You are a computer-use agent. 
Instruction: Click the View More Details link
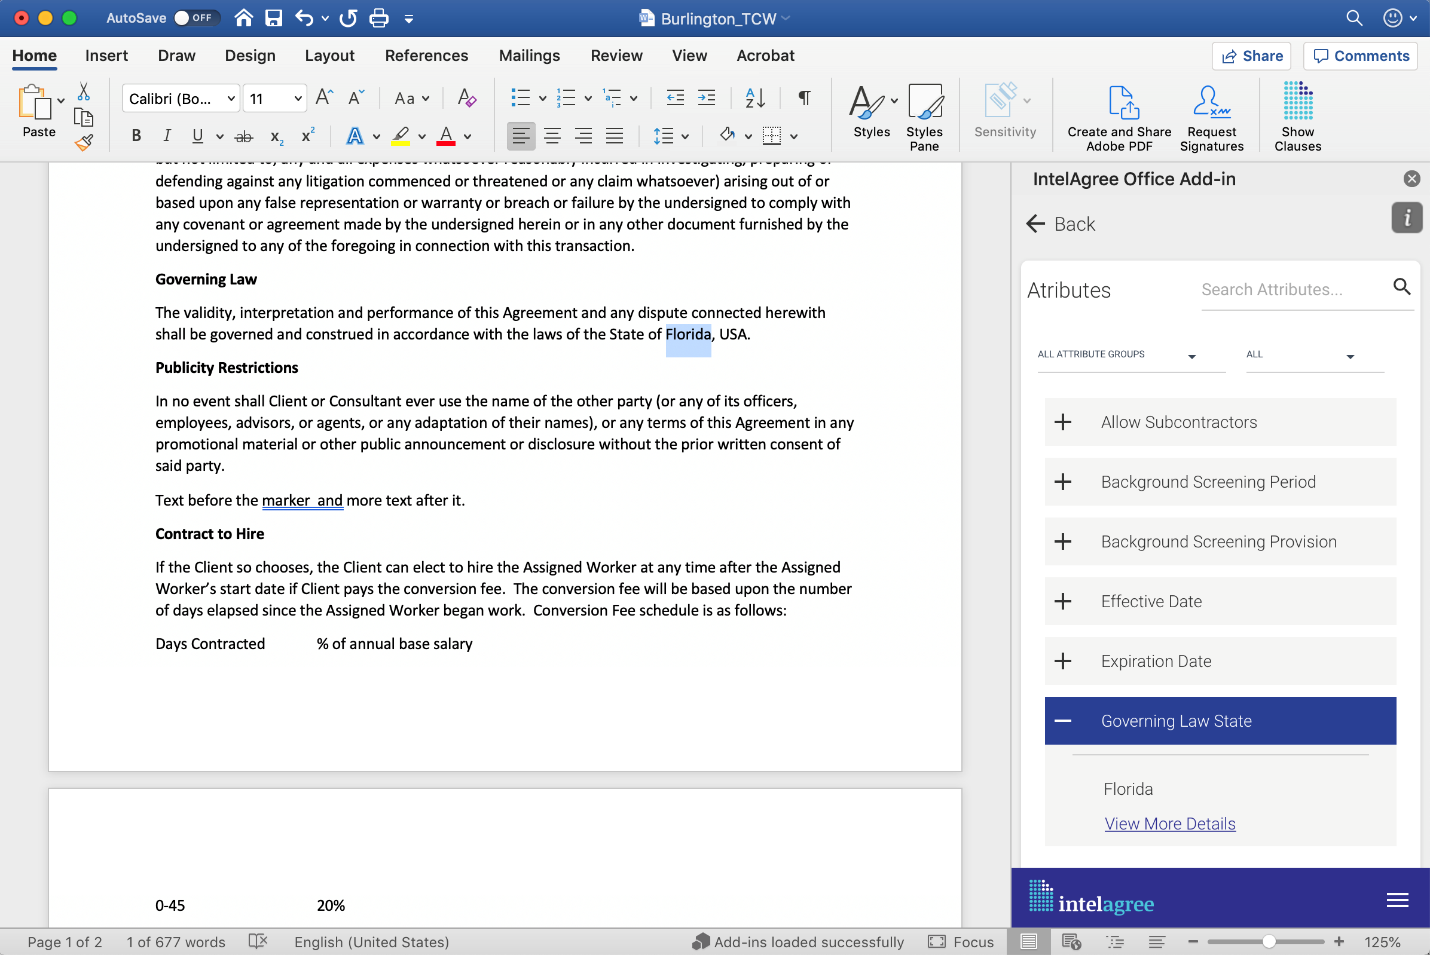coord(1170,823)
